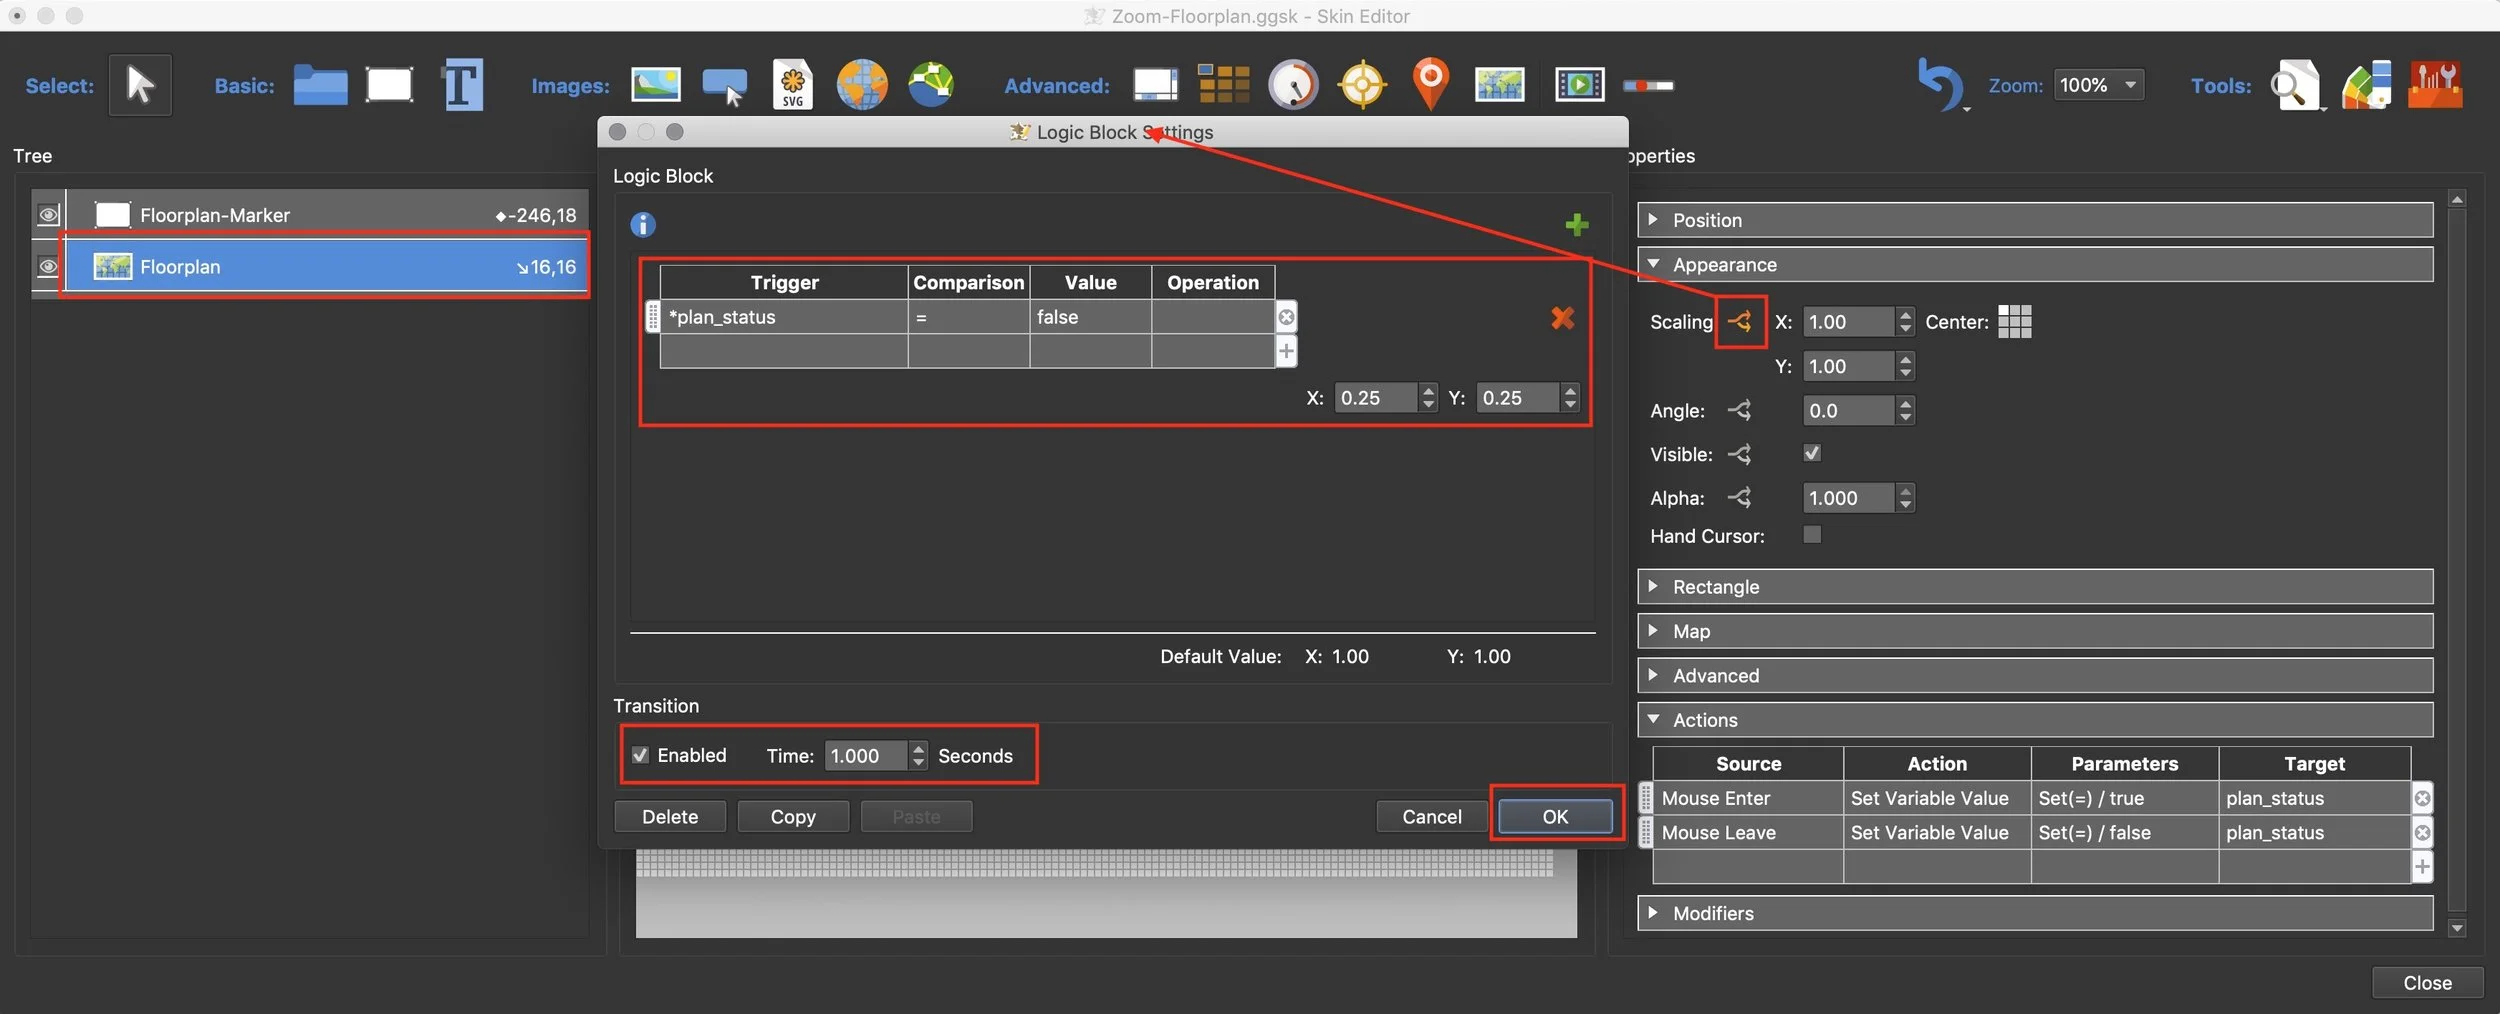Add the scroll area element under Advanced
This screenshot has height=1014, width=2500.
[1155, 85]
